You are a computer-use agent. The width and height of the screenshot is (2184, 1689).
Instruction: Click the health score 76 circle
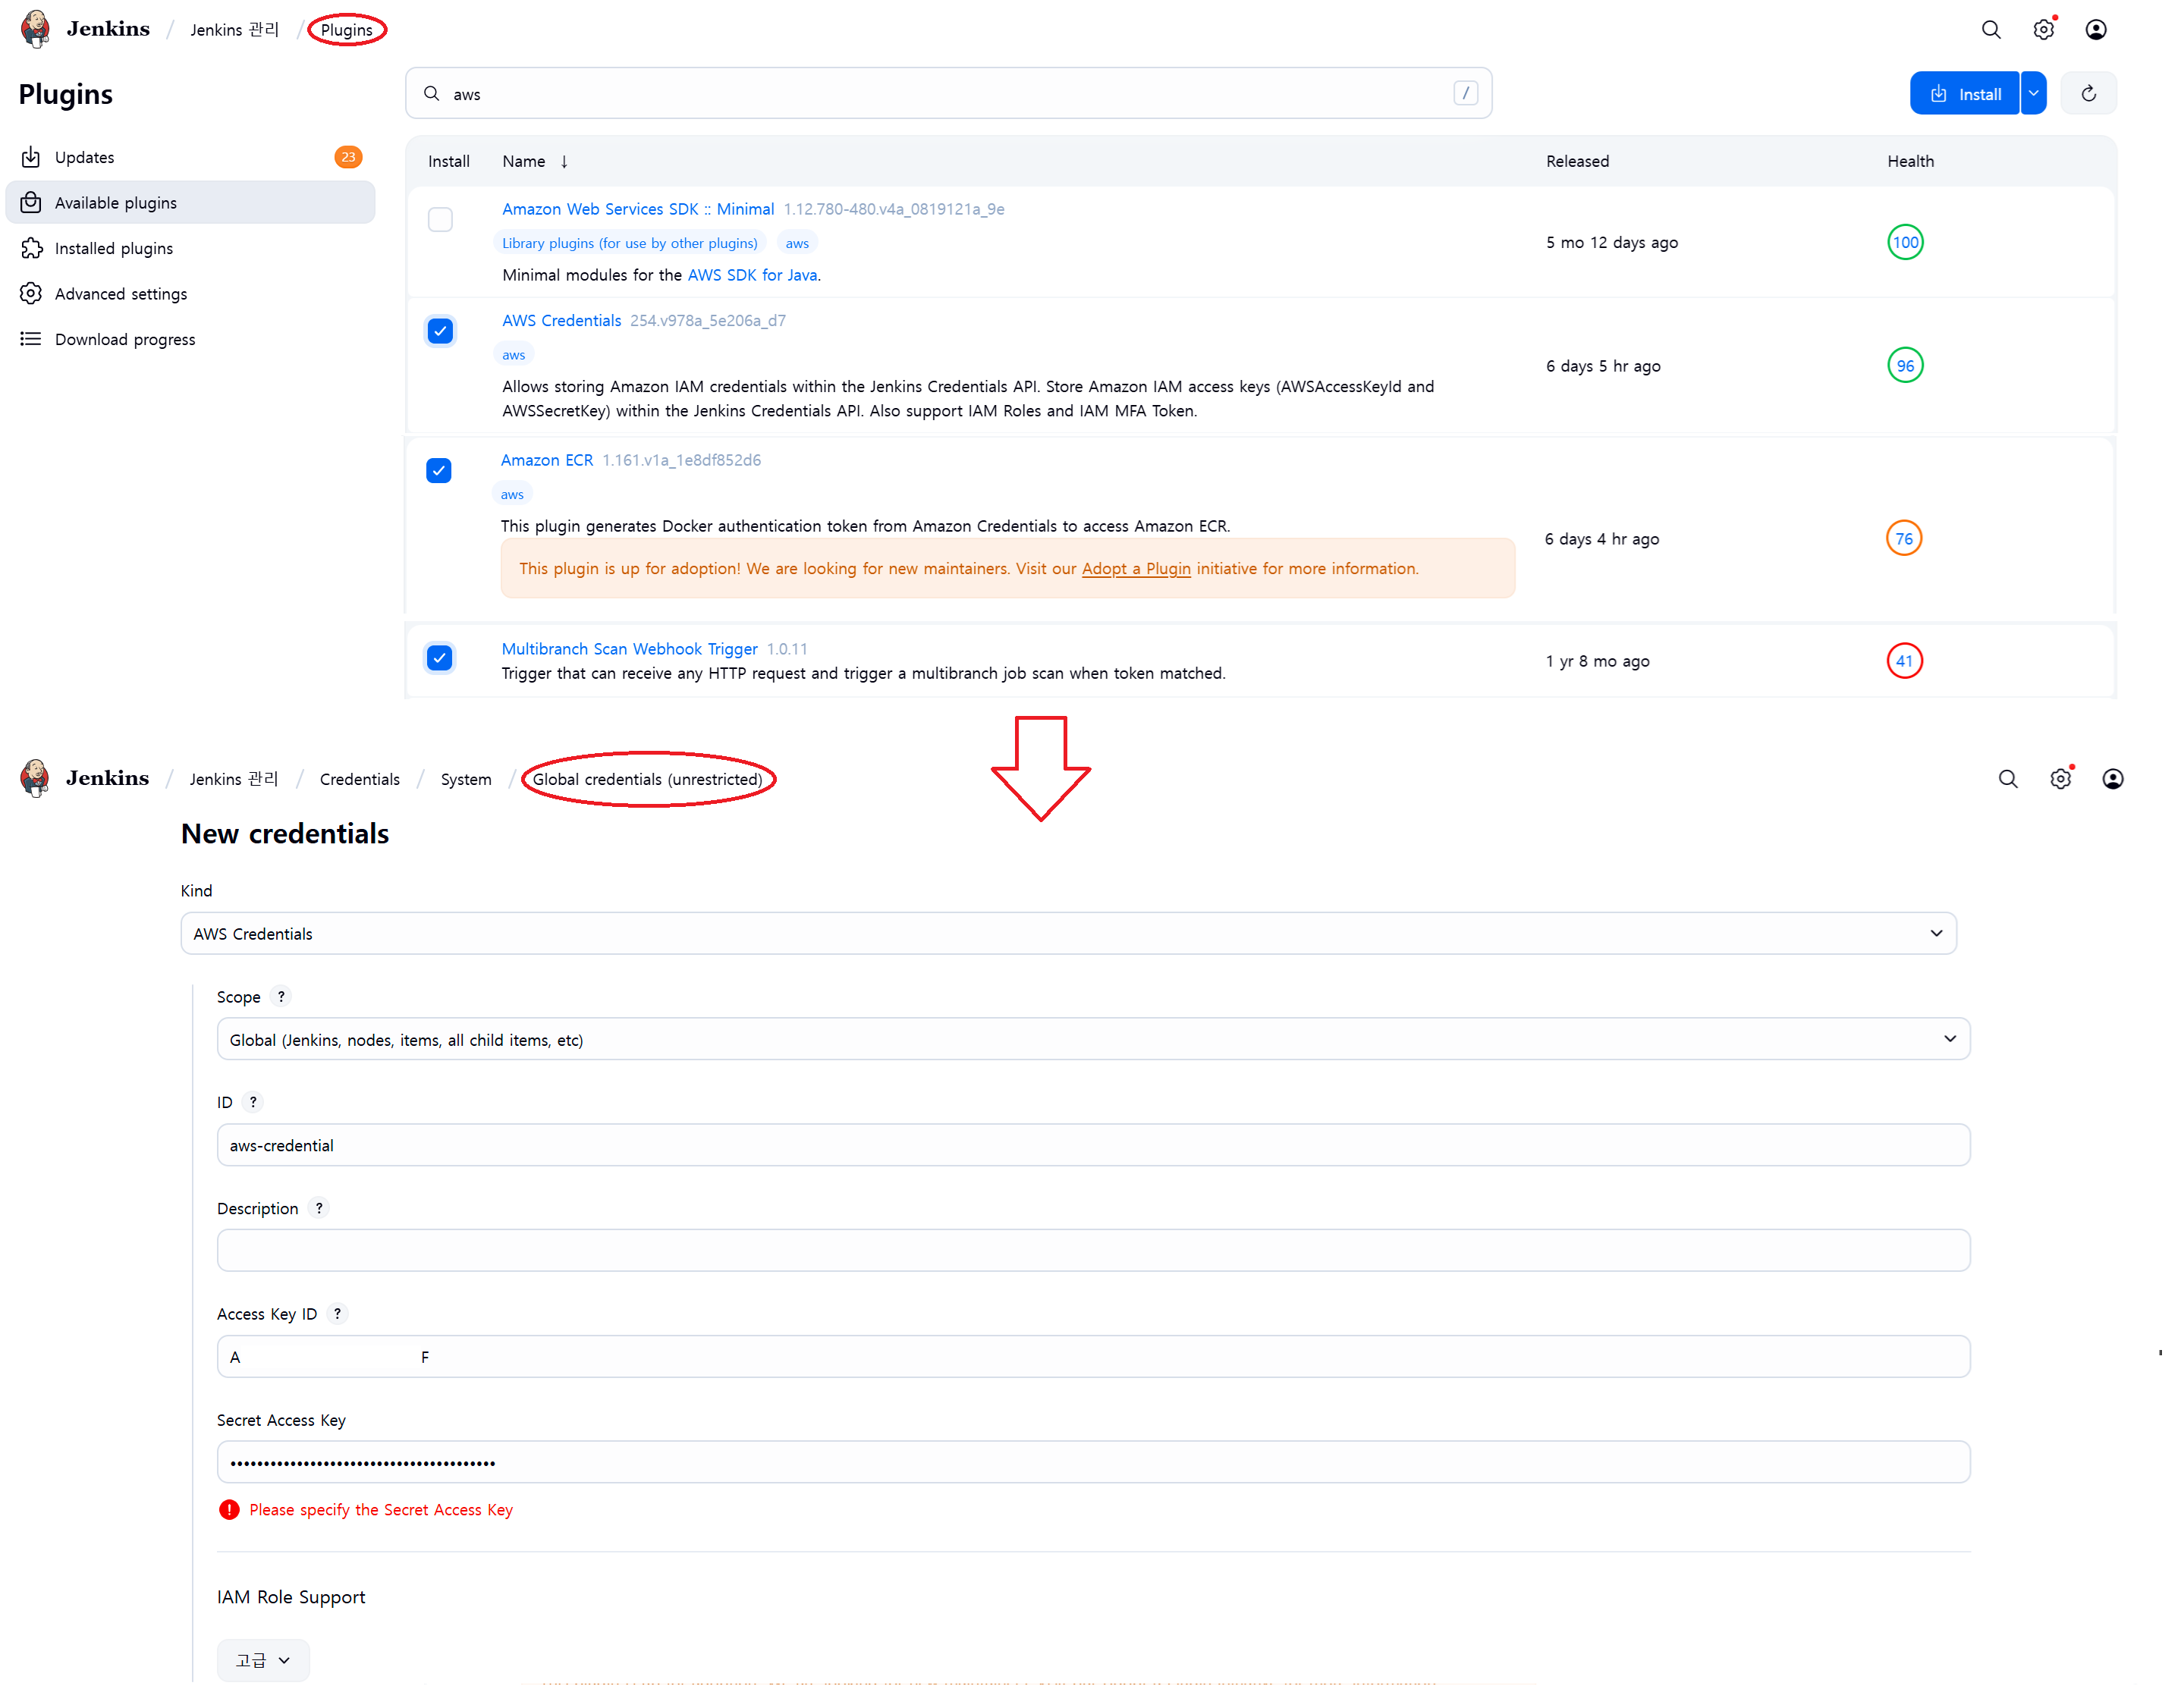pyautogui.click(x=1903, y=538)
